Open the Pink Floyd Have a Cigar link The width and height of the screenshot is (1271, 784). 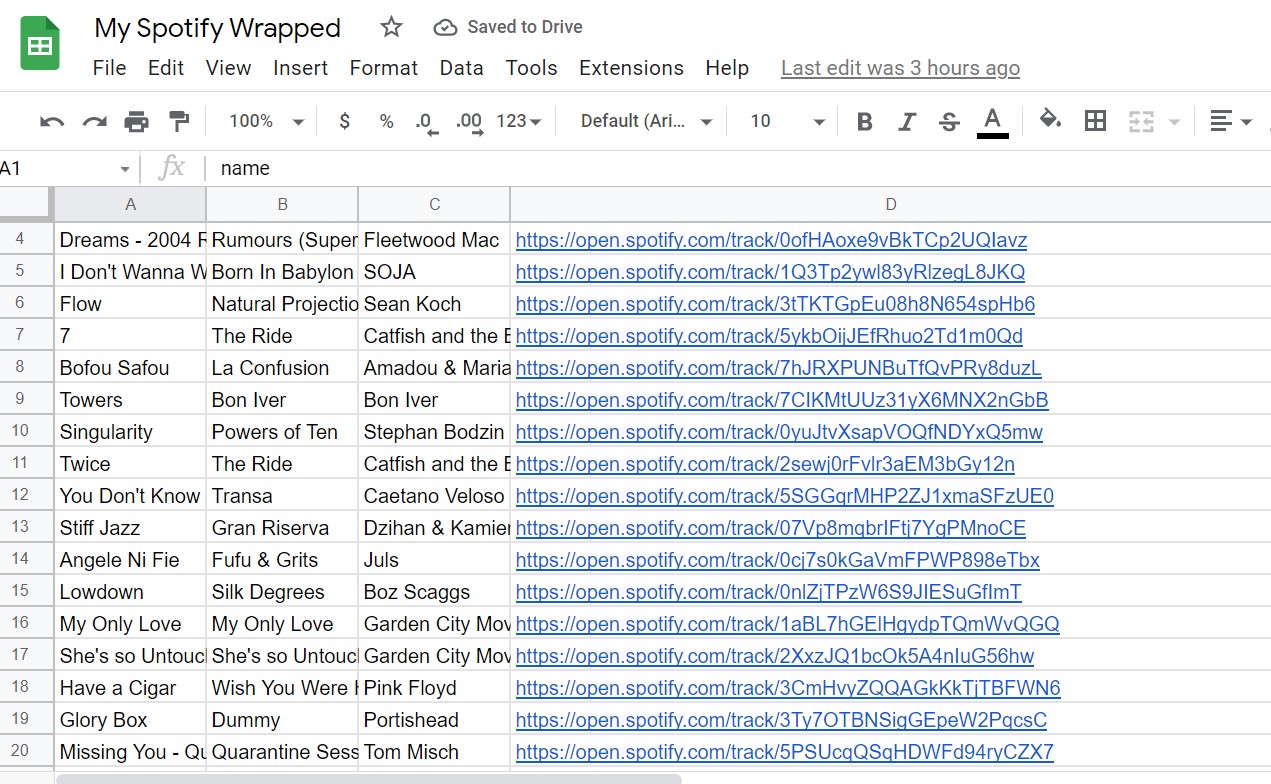(788, 688)
